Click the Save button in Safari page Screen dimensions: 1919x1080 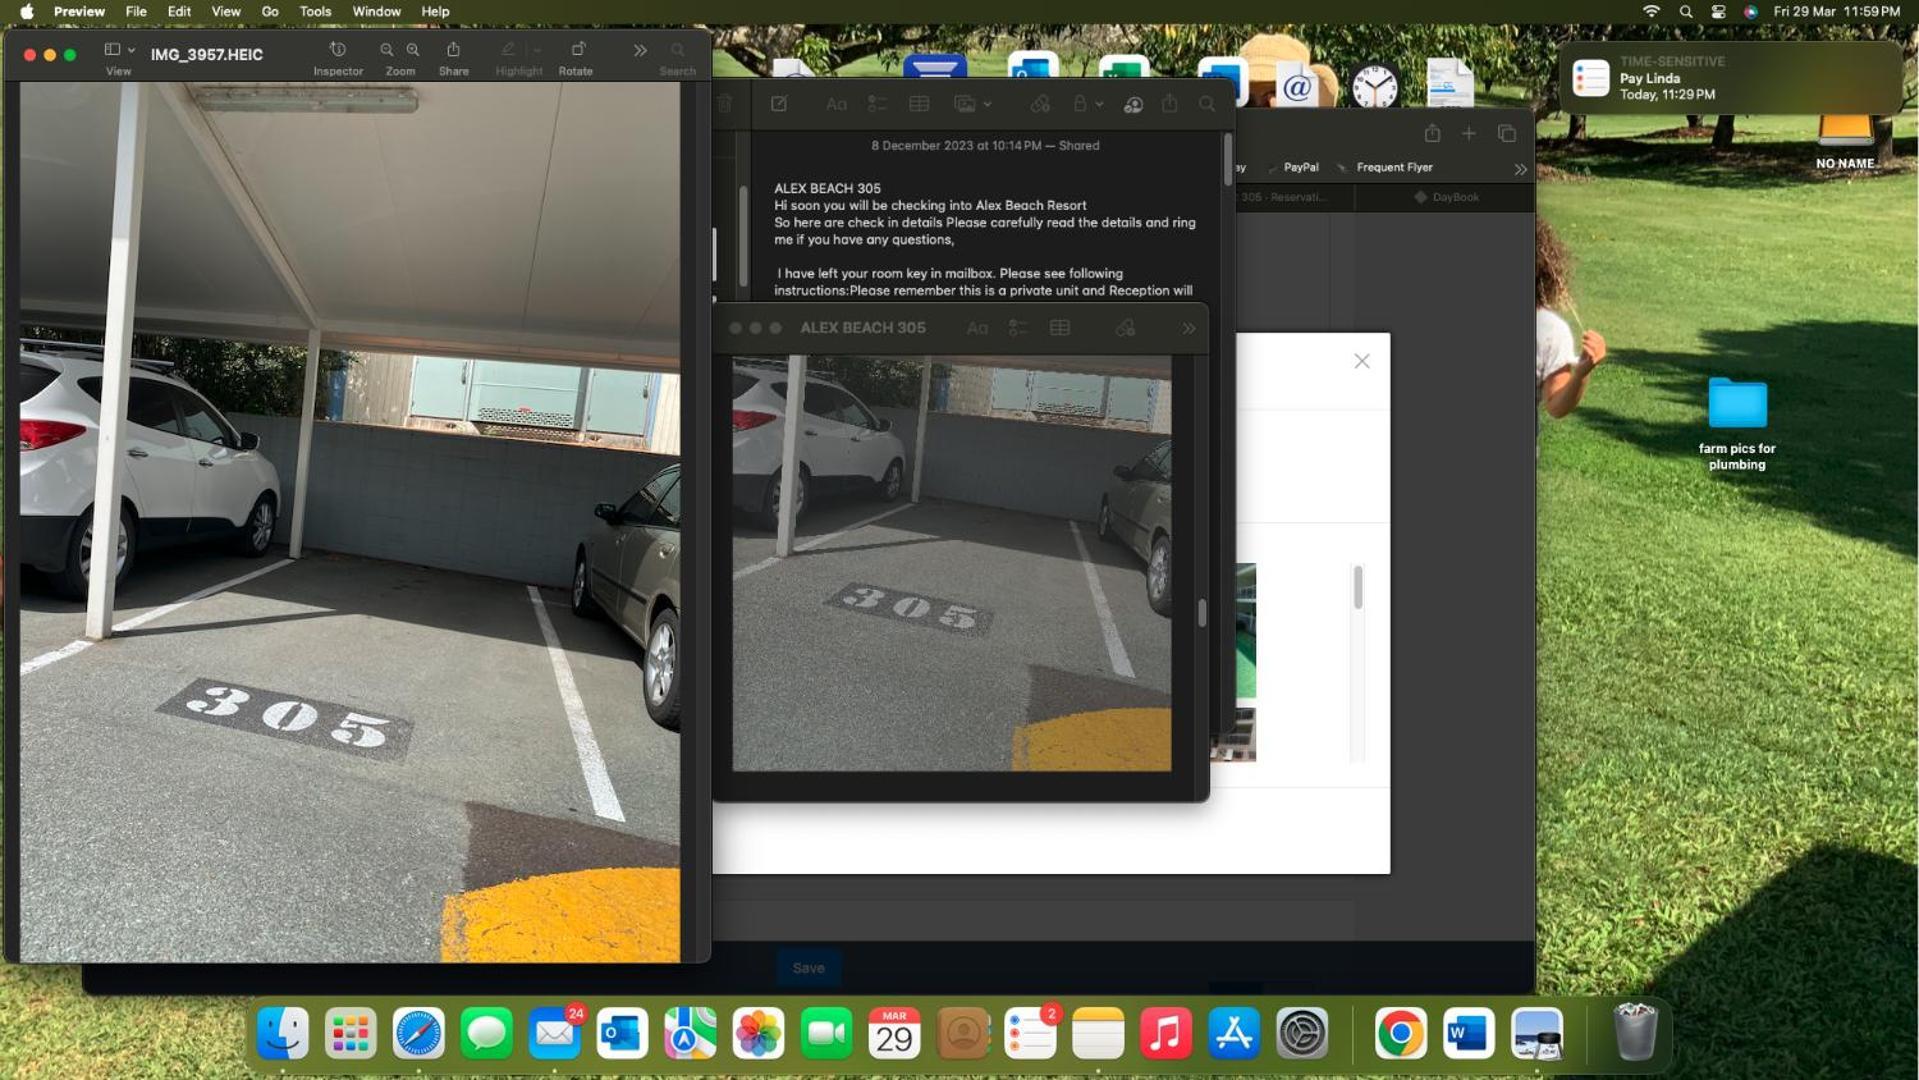[x=808, y=968]
